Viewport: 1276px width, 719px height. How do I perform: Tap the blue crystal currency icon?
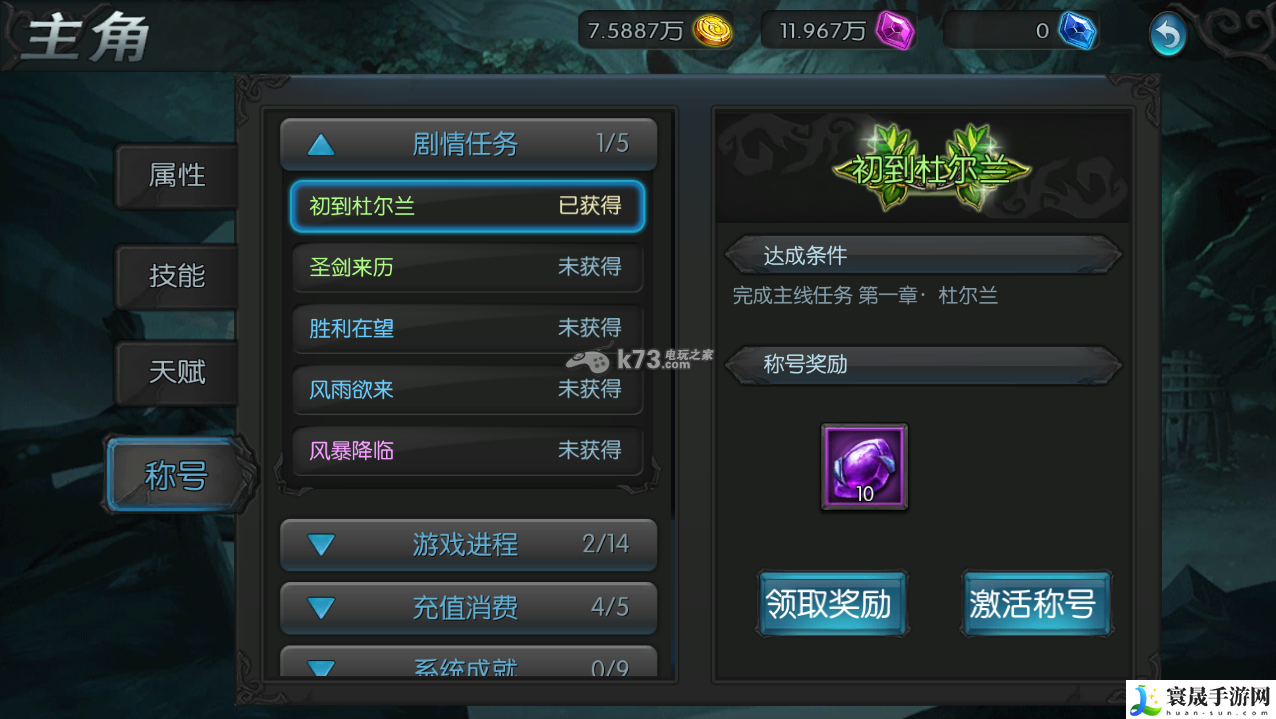1077,31
